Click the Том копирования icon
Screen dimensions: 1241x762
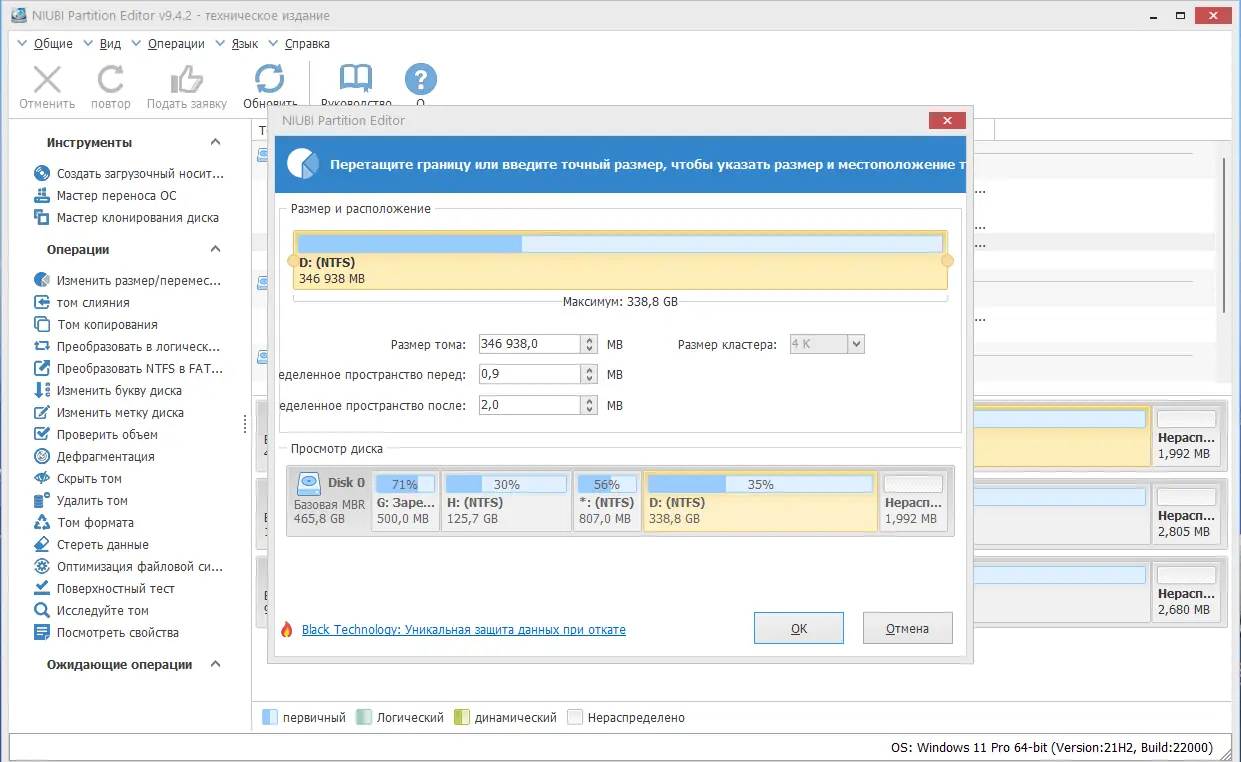(x=42, y=325)
